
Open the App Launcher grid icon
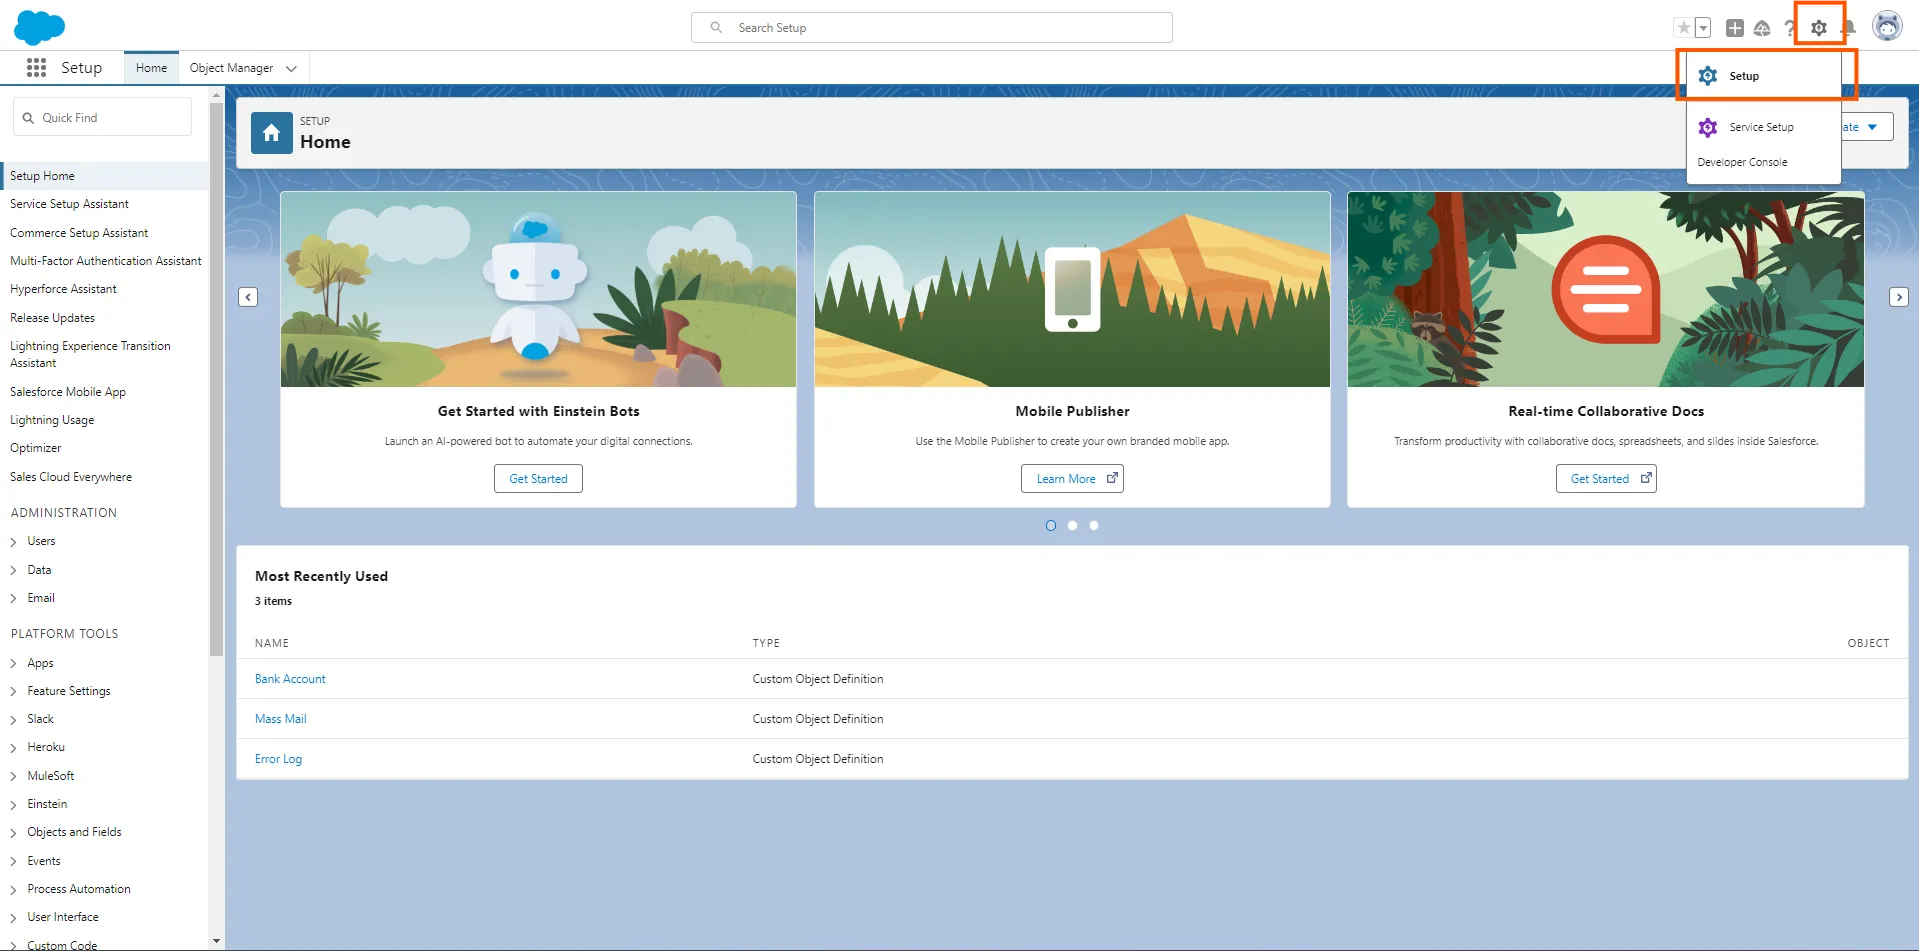(36, 67)
